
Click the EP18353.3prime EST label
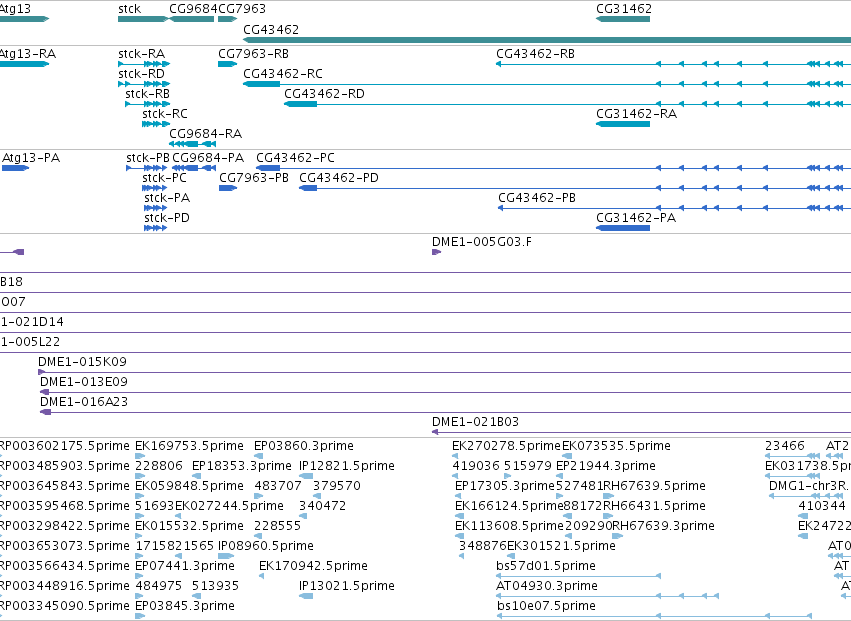point(242,466)
